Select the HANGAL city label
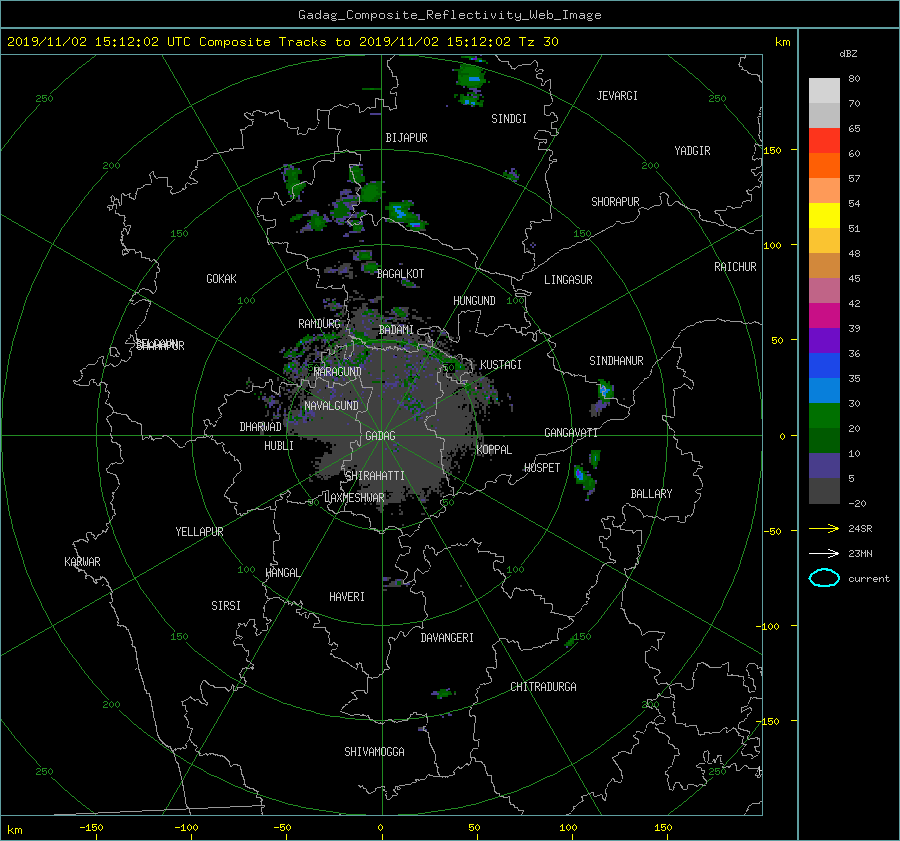Viewport: 900px width, 841px height. point(283,573)
